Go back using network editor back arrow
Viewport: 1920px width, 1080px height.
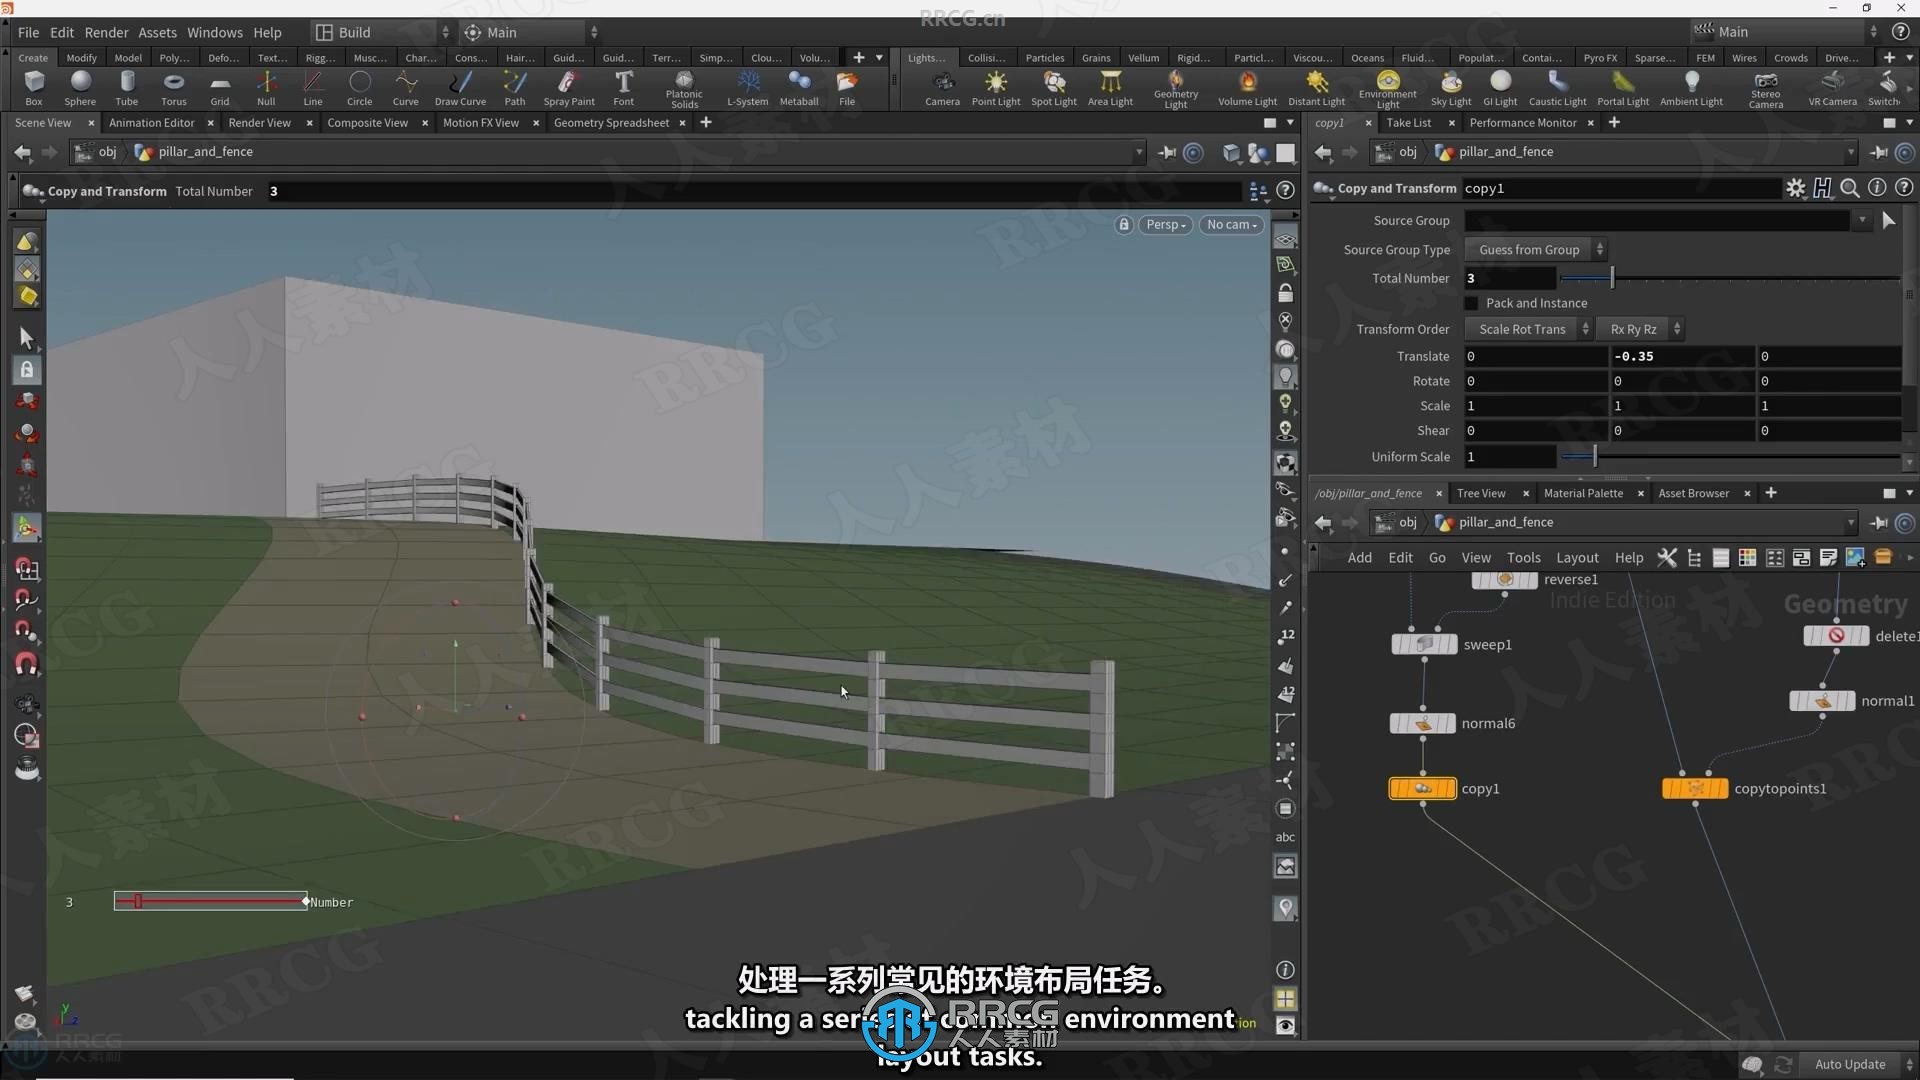coord(1323,522)
